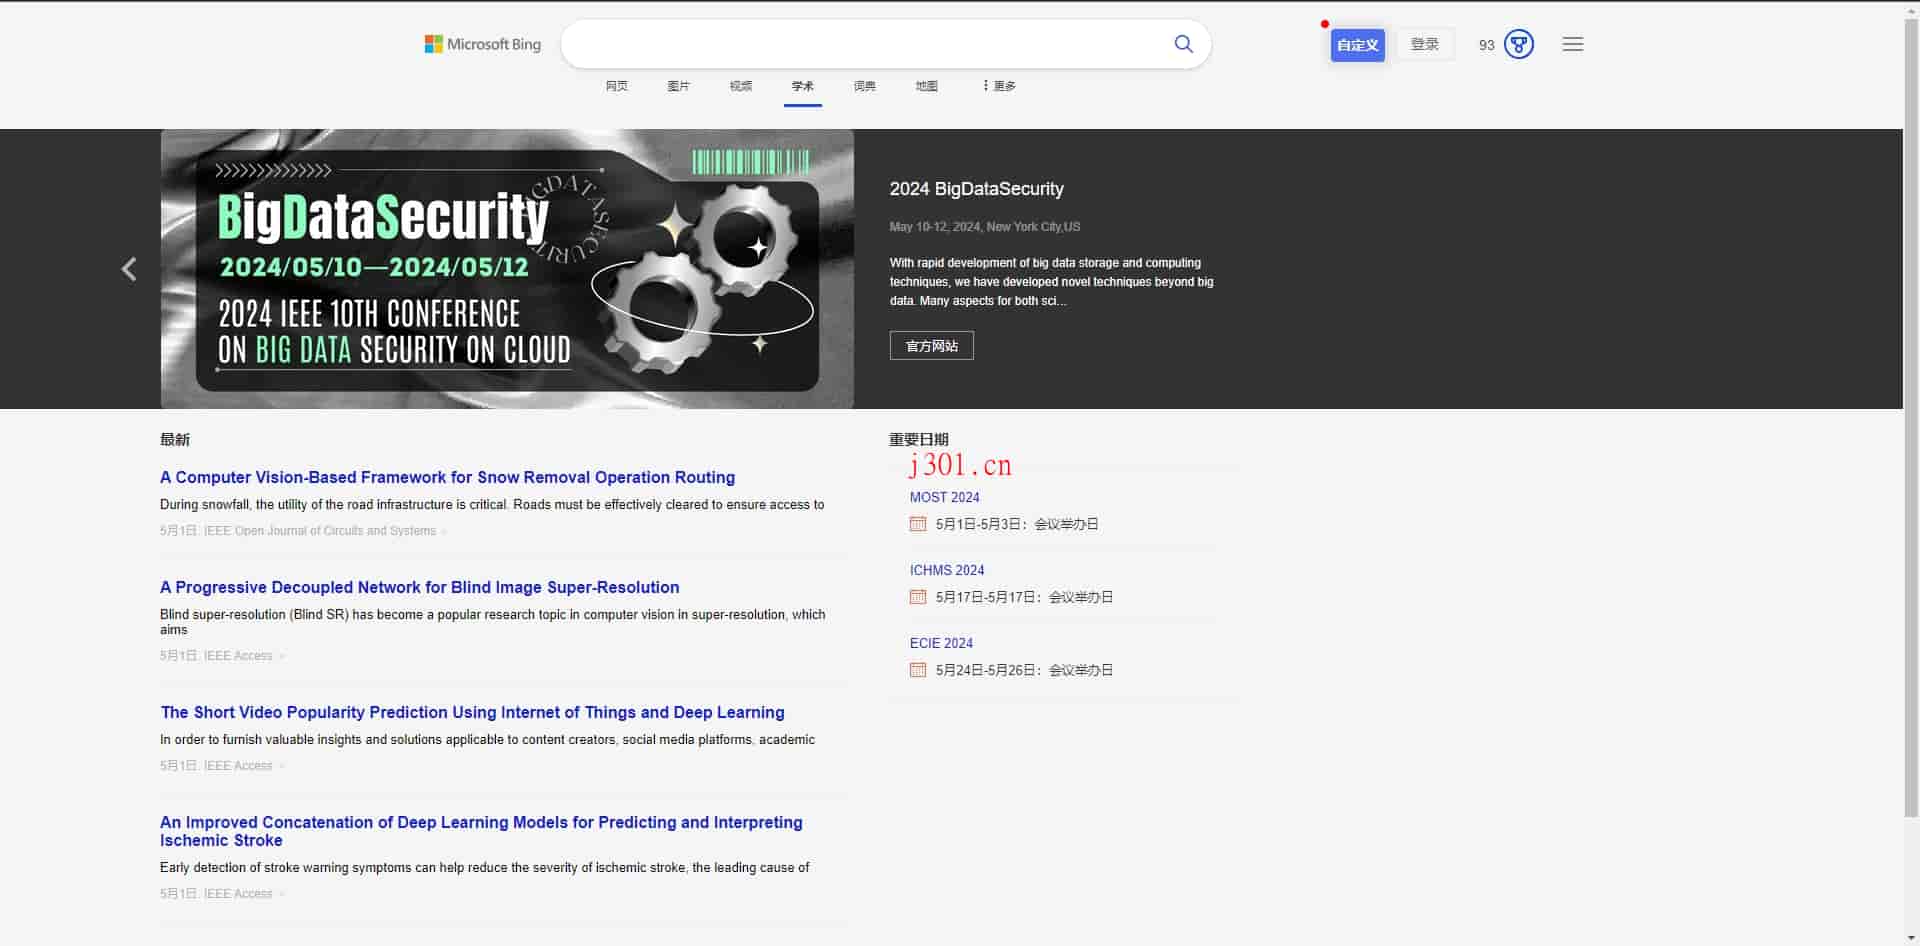Select the 学术 tab
This screenshot has height=946, width=1920.
pos(803,86)
